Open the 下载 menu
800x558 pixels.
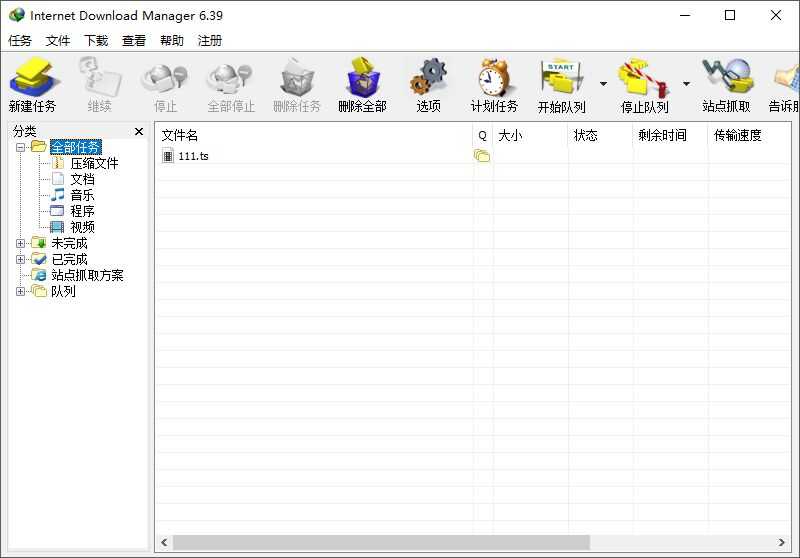coord(96,40)
